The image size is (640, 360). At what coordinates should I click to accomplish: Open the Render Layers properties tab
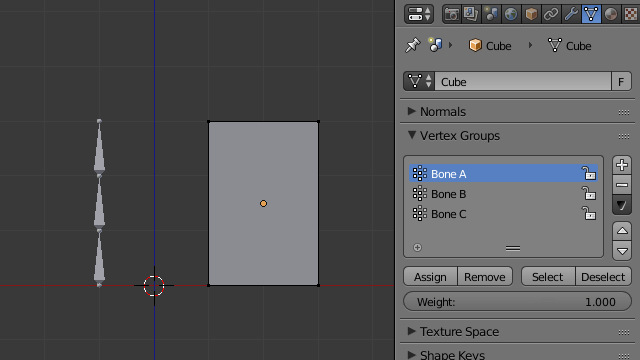tap(471, 14)
